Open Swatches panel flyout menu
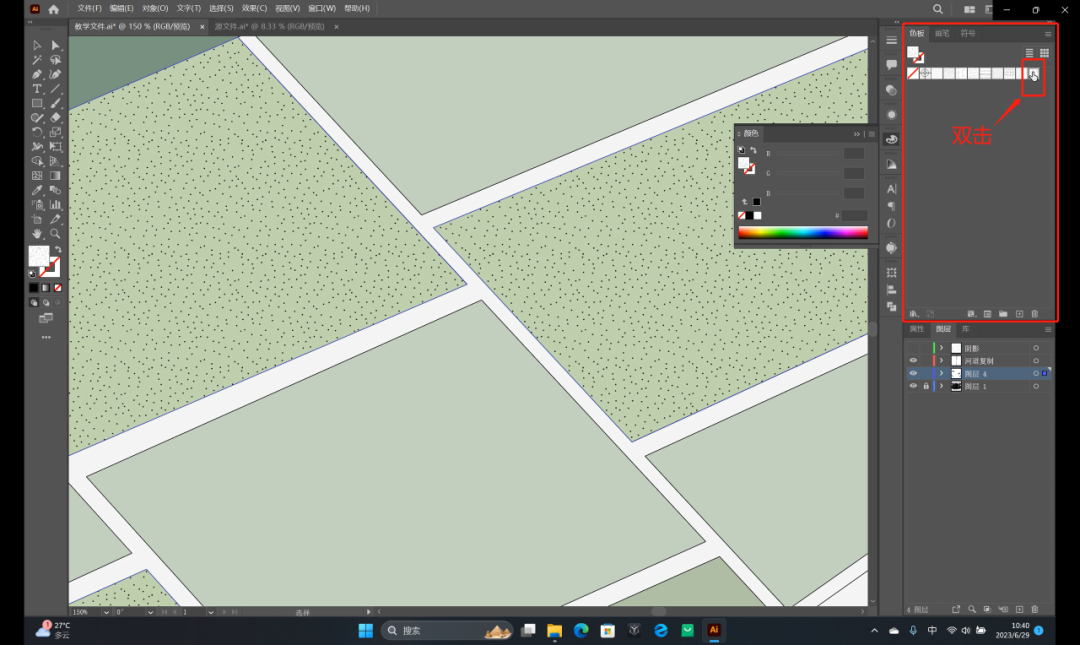The image size is (1080, 645). point(1048,34)
